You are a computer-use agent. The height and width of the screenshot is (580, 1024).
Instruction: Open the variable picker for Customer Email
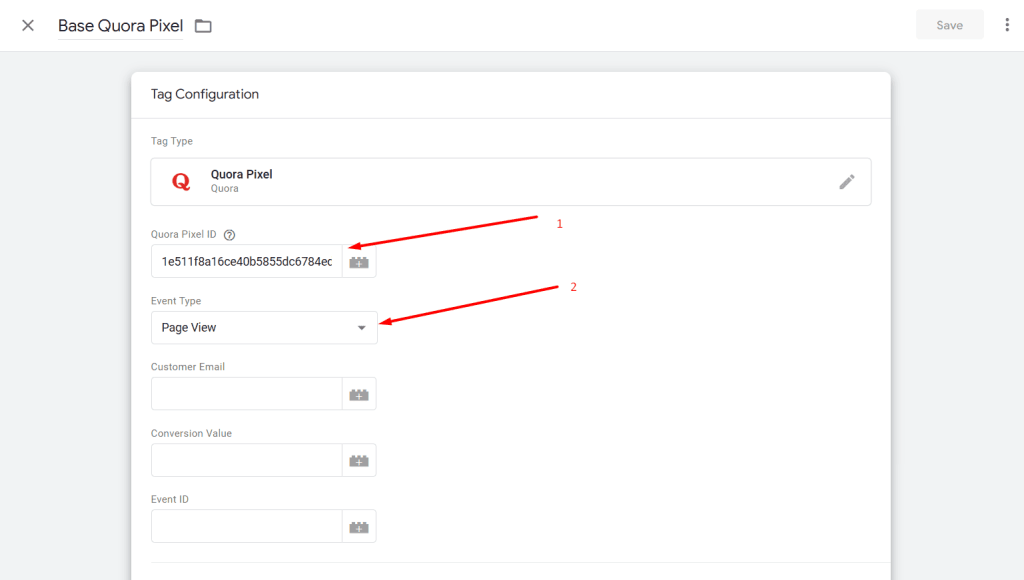tap(359, 393)
